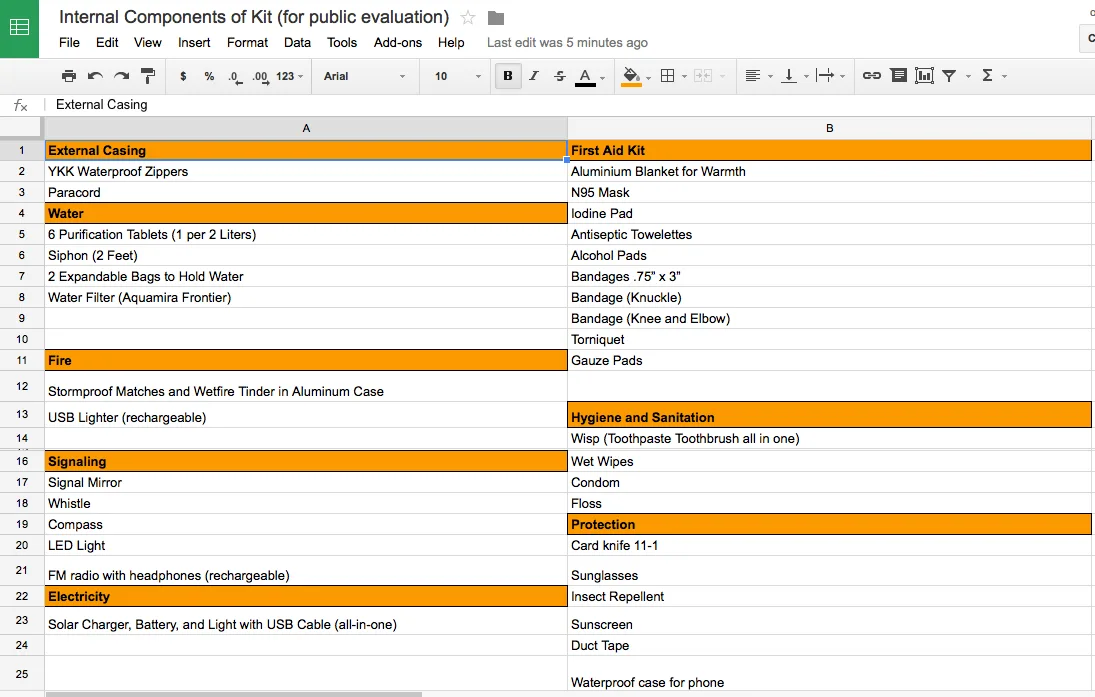
Task: Open the Insert menu
Action: pyautogui.click(x=194, y=43)
